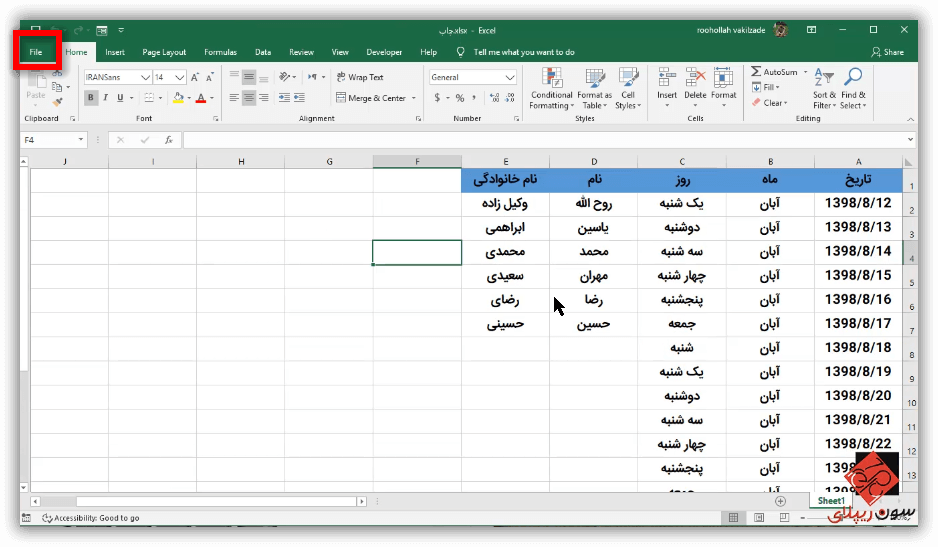The image size is (938, 547).
Task: Open the Name Box dropdown arrow
Action: (x=80, y=140)
